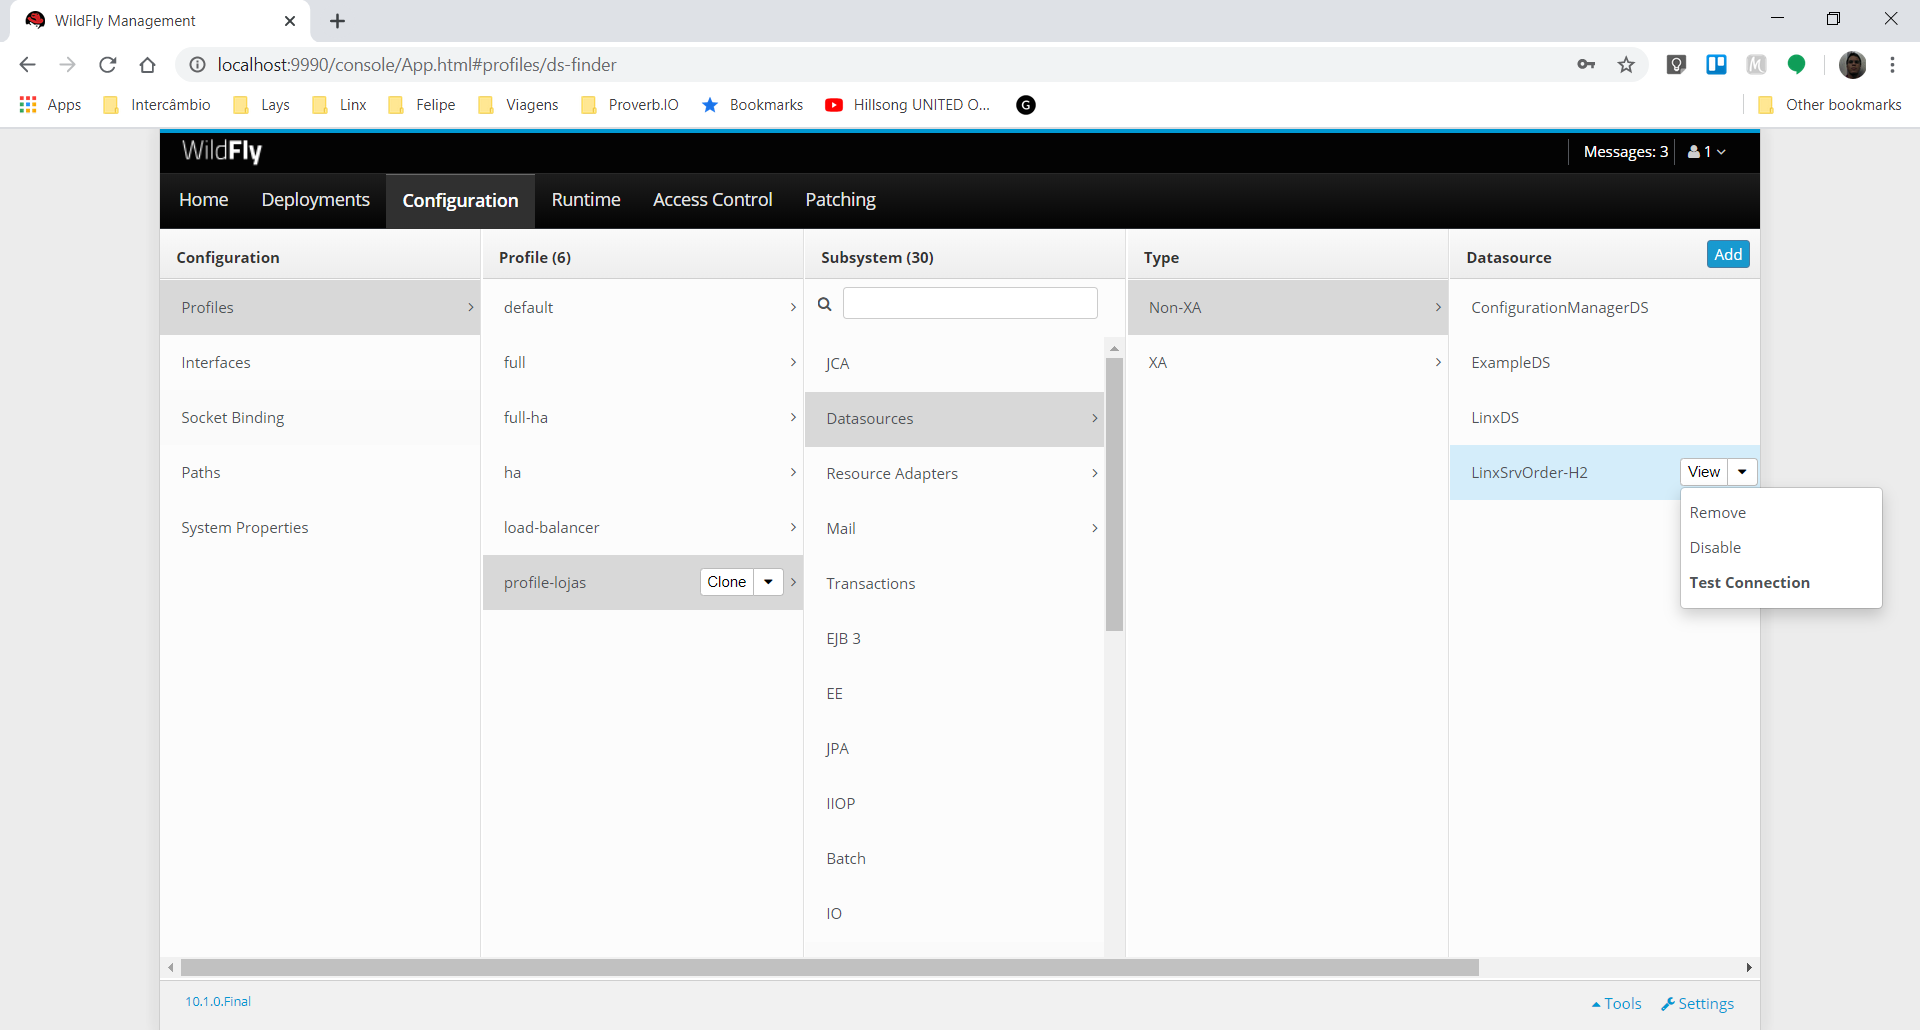
Task: Switch to the Home tab
Action: coord(204,200)
